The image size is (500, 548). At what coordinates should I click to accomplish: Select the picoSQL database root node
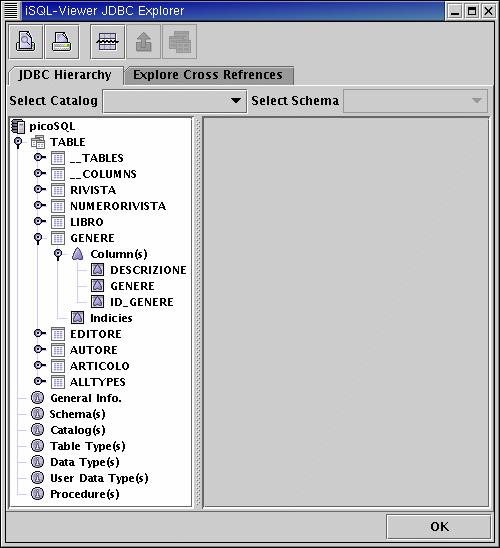(x=52, y=126)
